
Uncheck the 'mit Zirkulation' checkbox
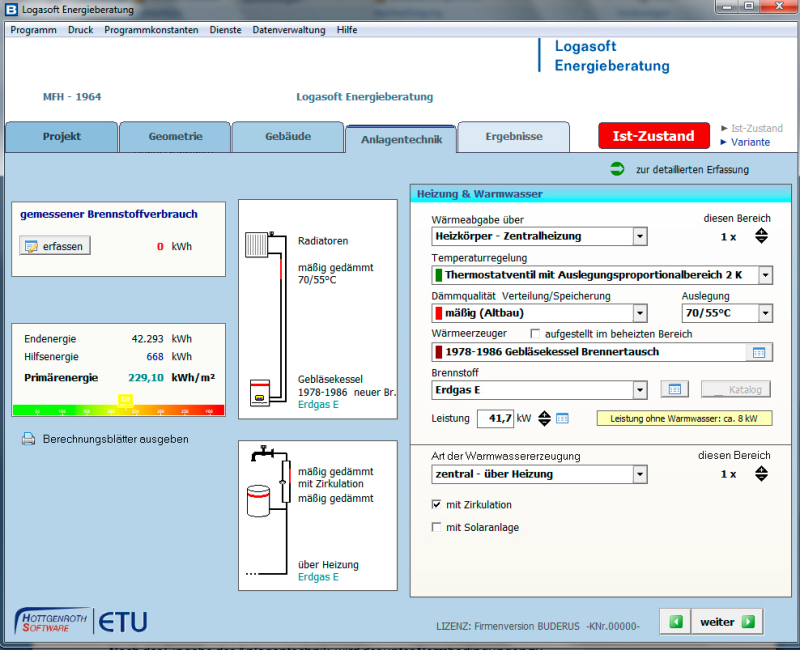(436, 504)
